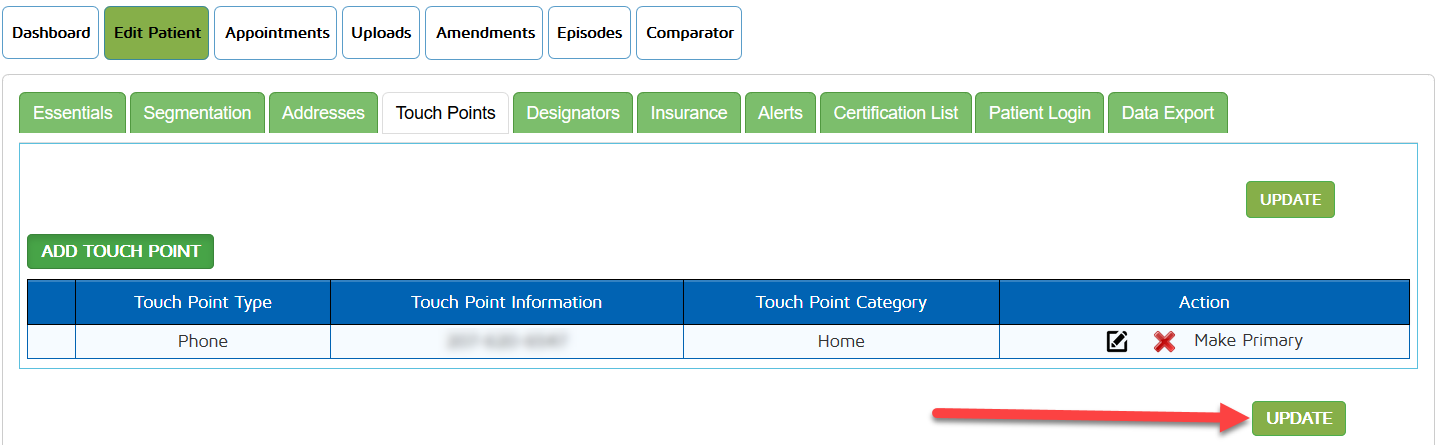The width and height of the screenshot is (1449, 445).
Task: Delete the Phone touch point via red X
Action: (1163, 342)
